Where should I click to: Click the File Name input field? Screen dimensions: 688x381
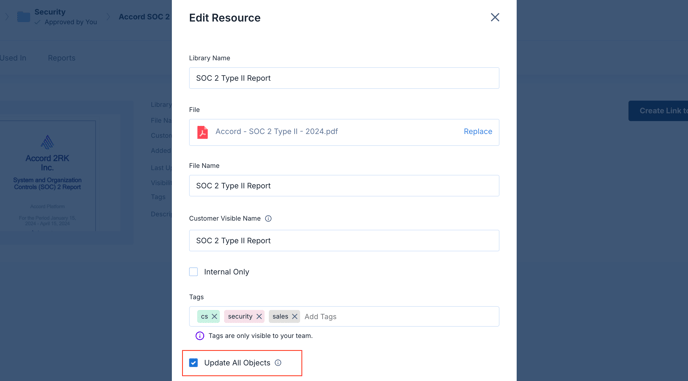click(344, 186)
